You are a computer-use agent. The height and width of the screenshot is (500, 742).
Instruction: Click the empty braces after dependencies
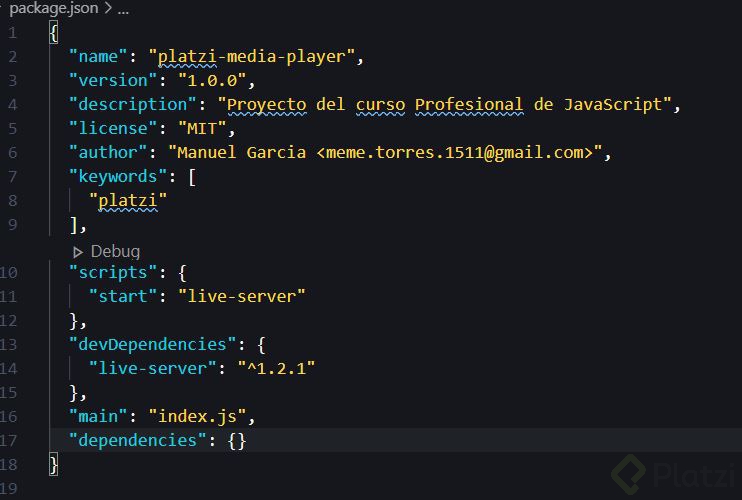click(x=237, y=441)
